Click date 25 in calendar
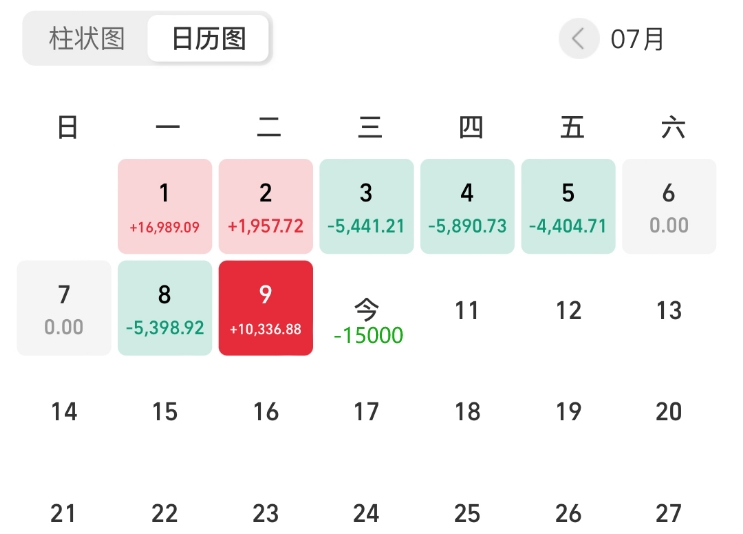 [468, 514]
